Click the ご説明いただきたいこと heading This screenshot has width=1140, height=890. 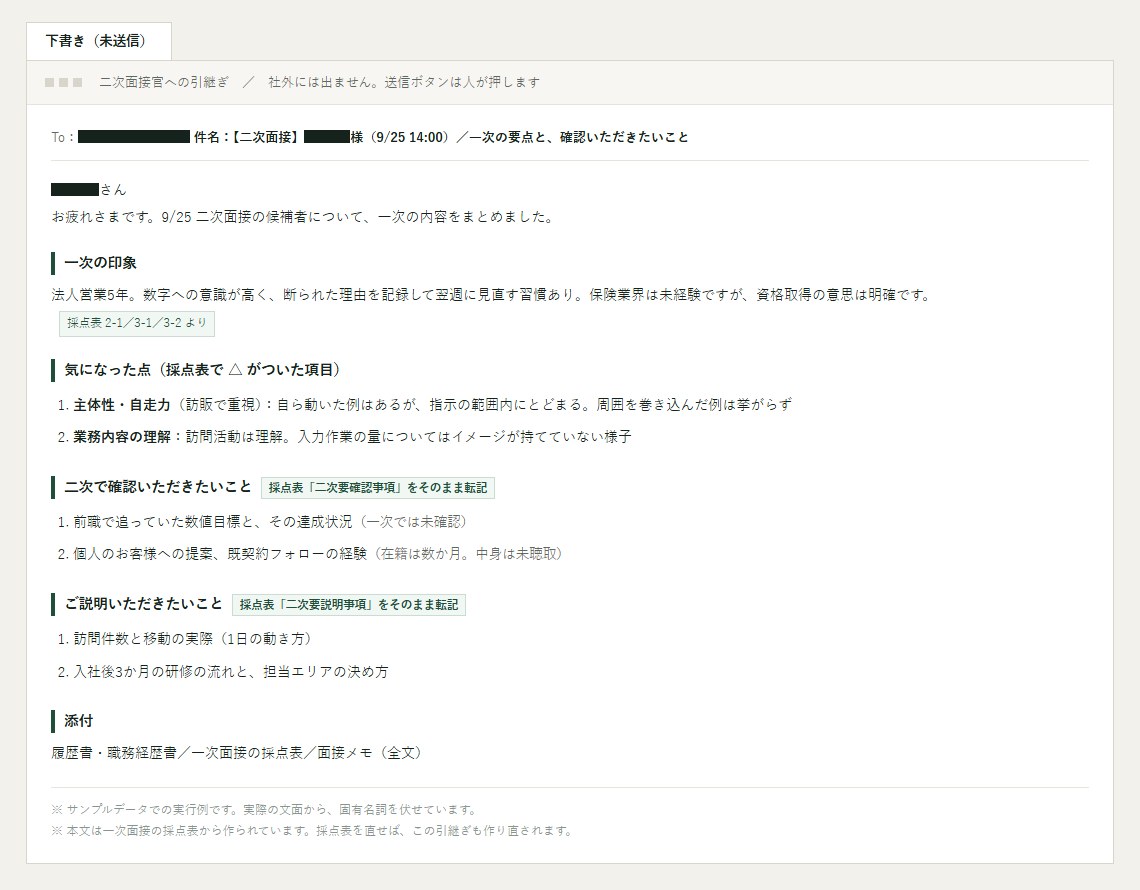(x=143, y=604)
